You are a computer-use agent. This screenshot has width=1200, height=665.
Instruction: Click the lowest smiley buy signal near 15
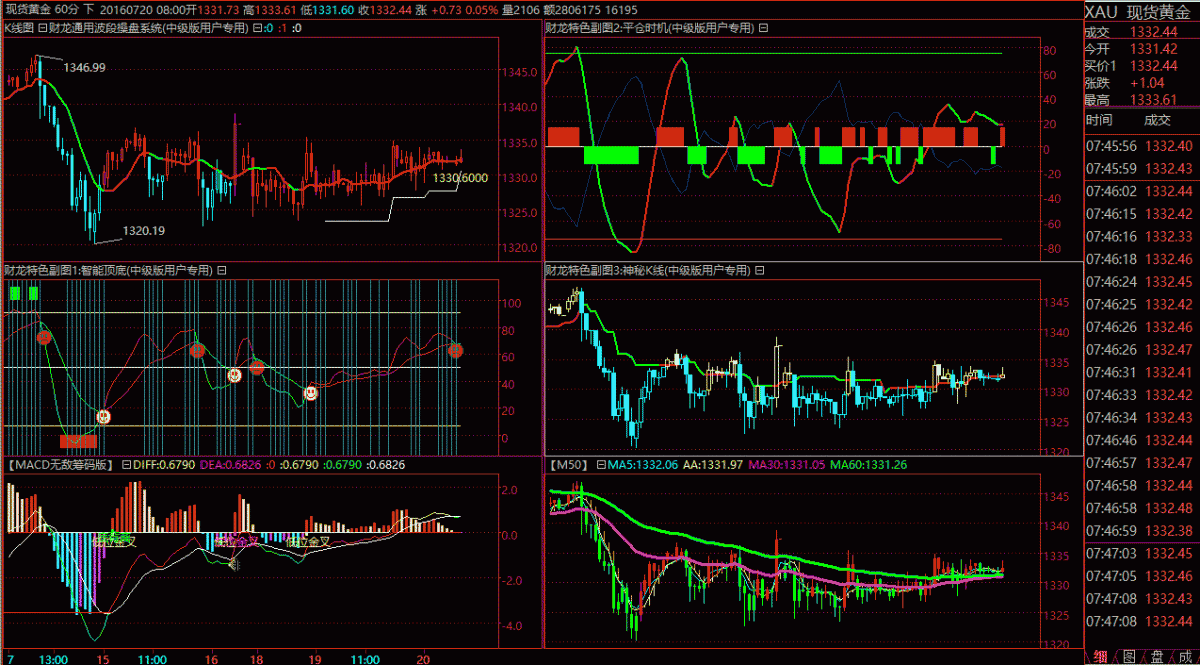[103, 416]
